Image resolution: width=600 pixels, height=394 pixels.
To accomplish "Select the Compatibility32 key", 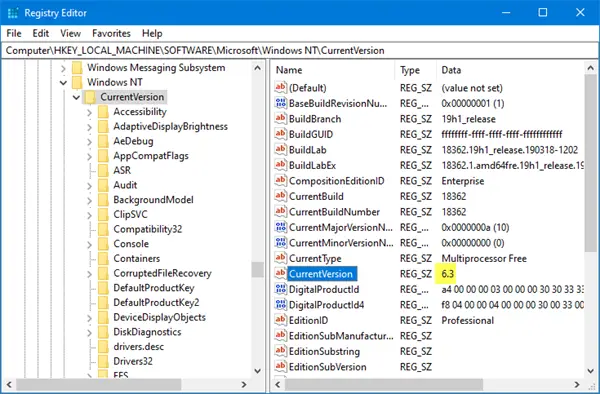I will [x=148, y=229].
